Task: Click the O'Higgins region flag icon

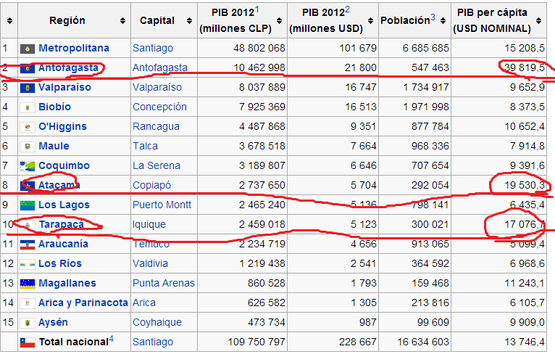Action: (27, 127)
